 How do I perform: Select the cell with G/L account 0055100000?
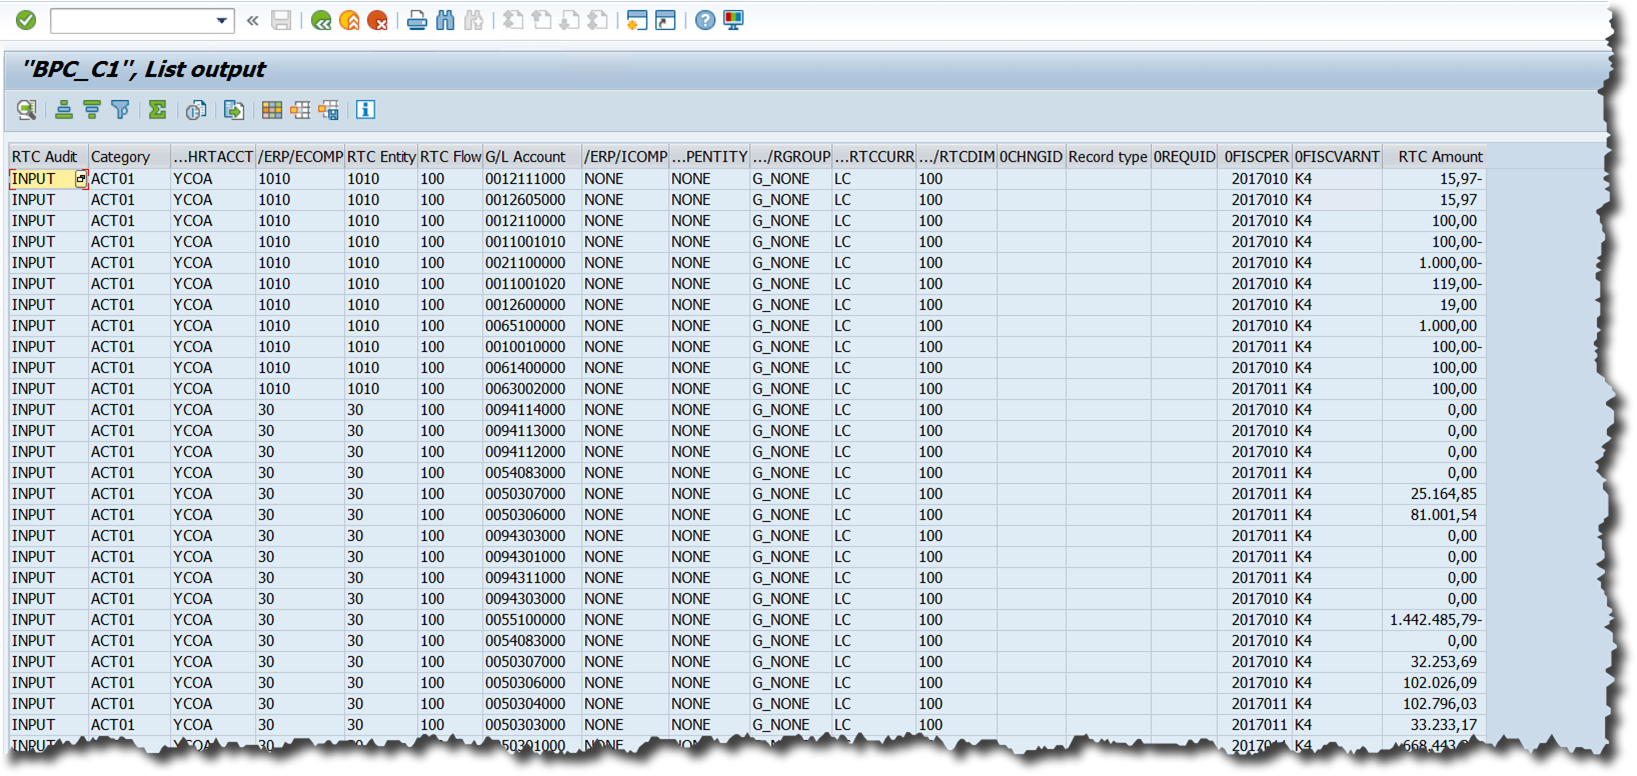(x=525, y=620)
